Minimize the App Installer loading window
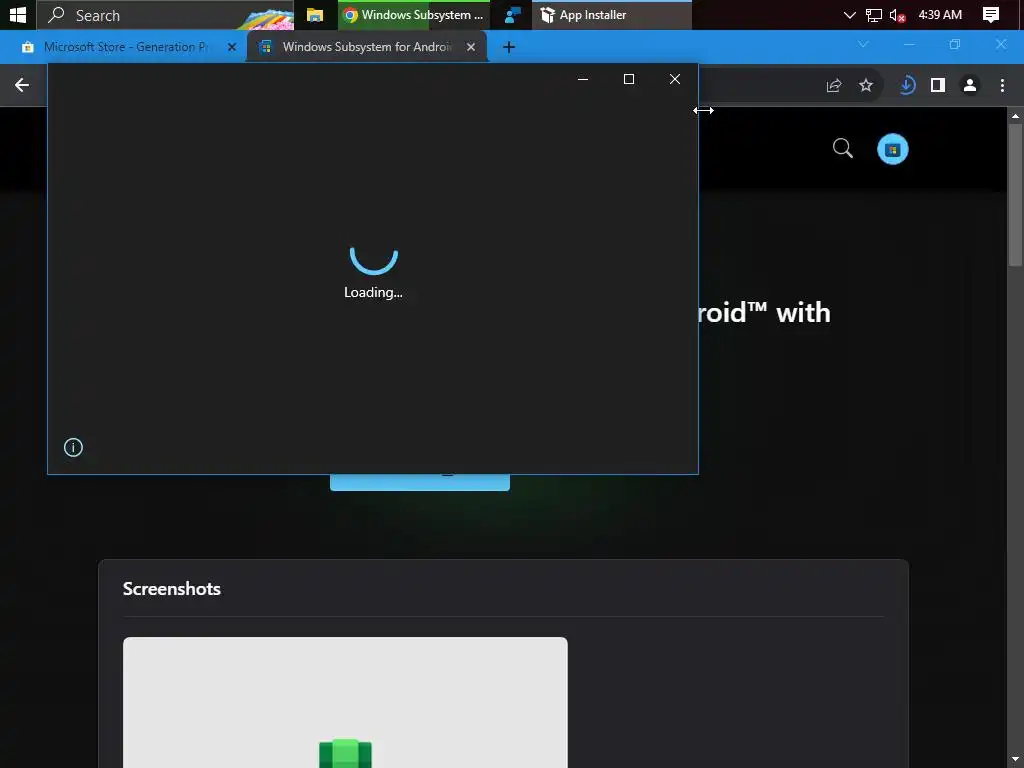Image resolution: width=1024 pixels, height=768 pixels. [583, 79]
